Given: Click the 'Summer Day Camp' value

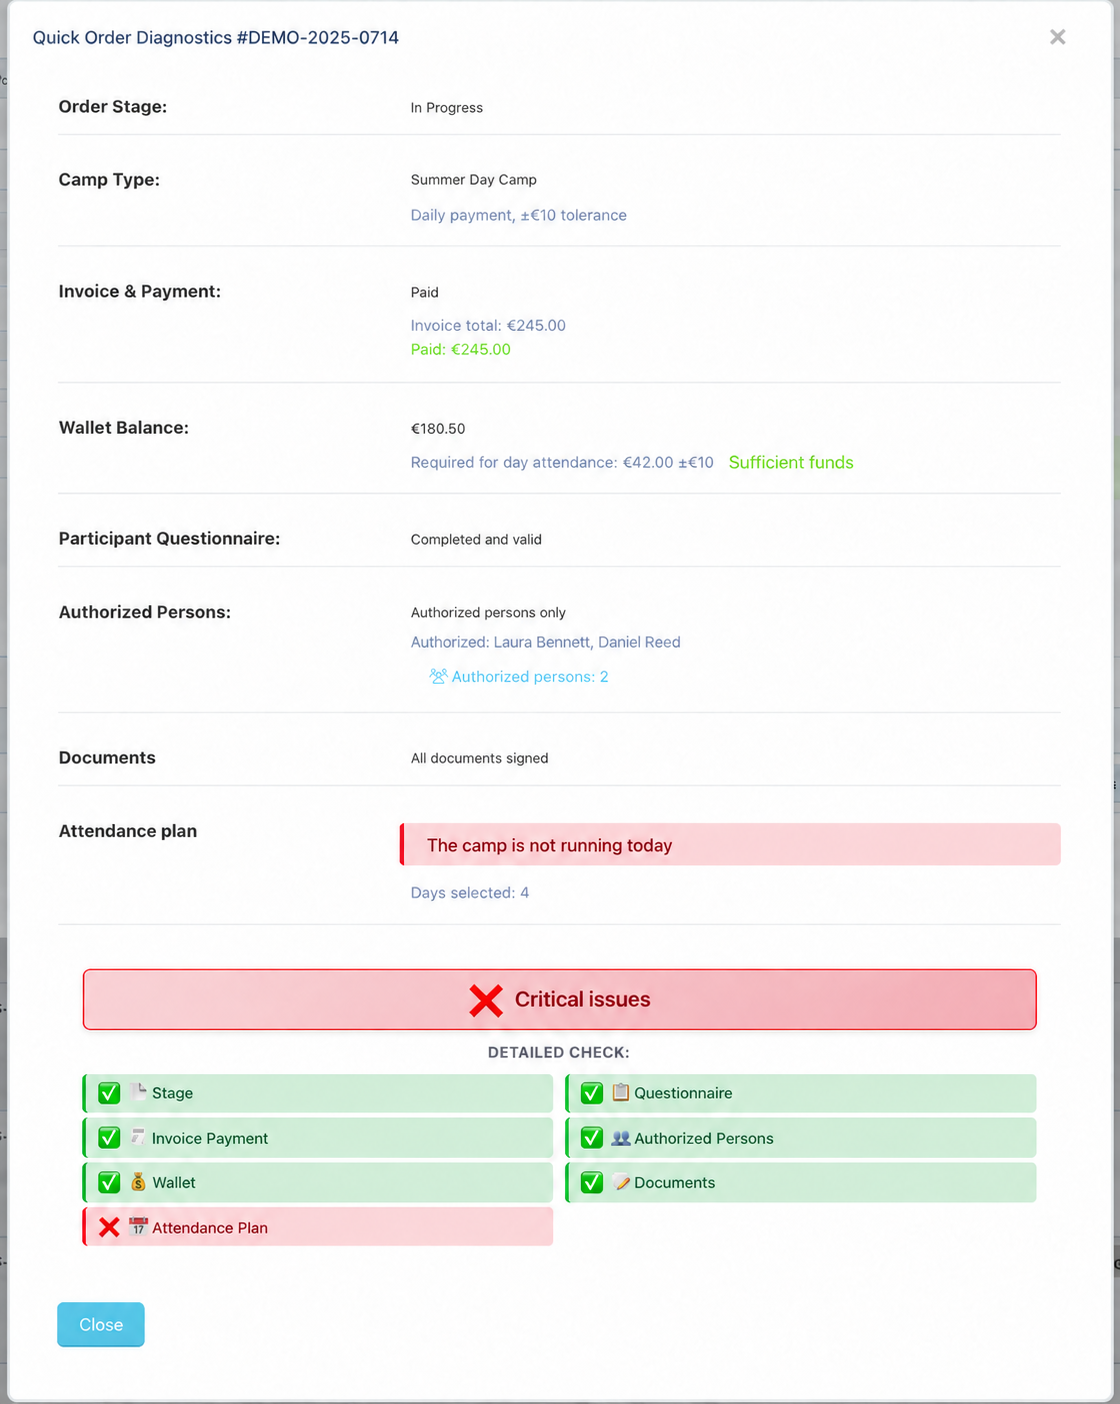Looking at the screenshot, I should [474, 180].
